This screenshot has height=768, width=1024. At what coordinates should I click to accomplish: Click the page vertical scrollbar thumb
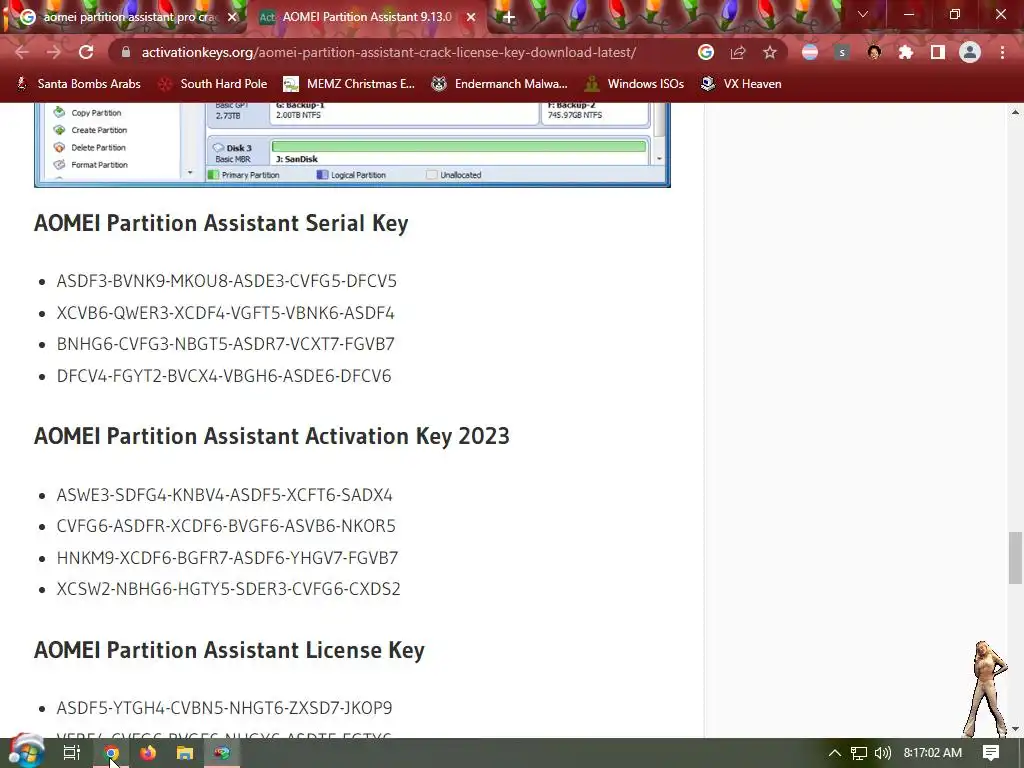(x=1015, y=558)
